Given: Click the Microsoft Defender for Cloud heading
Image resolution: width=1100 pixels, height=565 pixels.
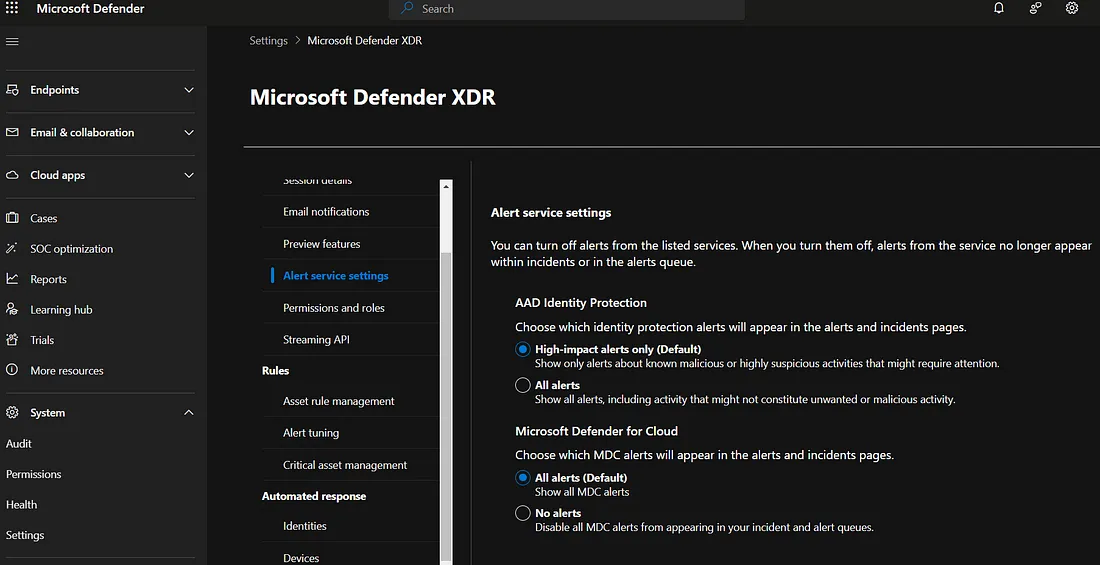Looking at the screenshot, I should tap(596, 431).
